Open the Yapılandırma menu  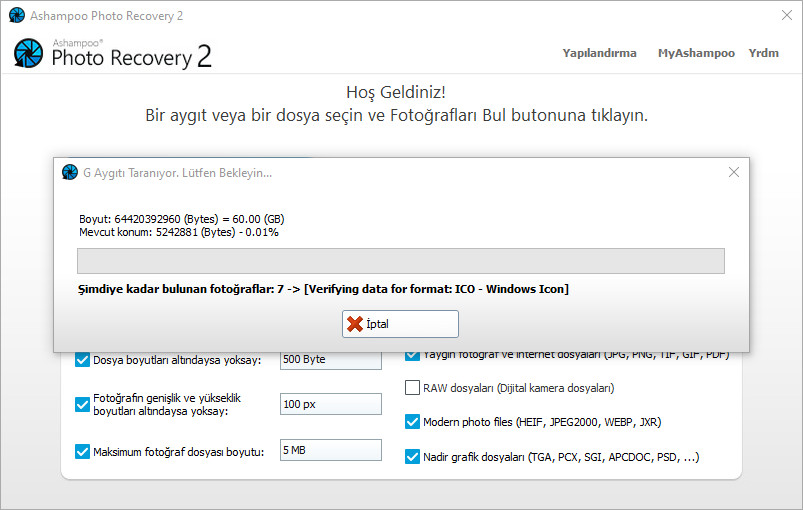599,53
